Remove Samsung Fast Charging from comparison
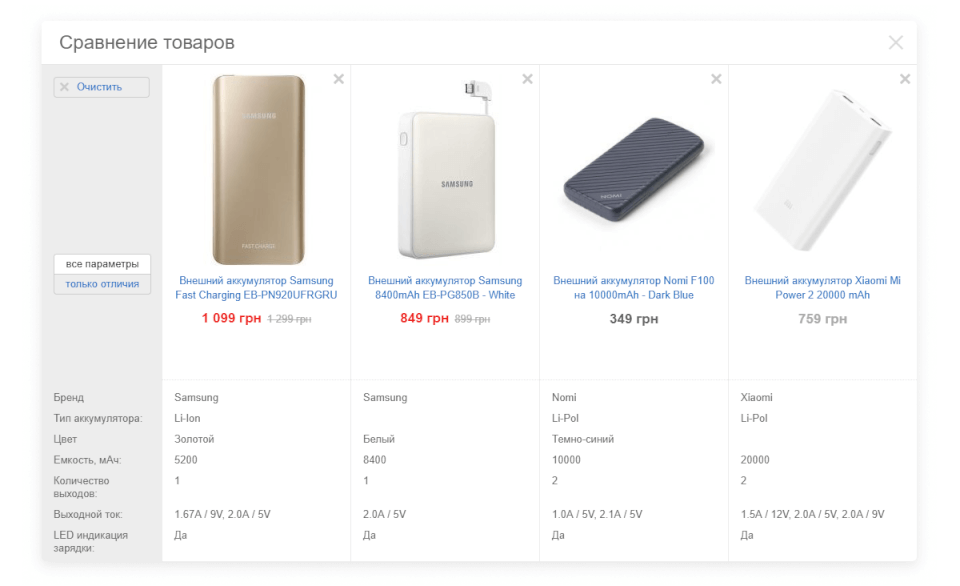The height and width of the screenshot is (586, 960). pos(338,80)
